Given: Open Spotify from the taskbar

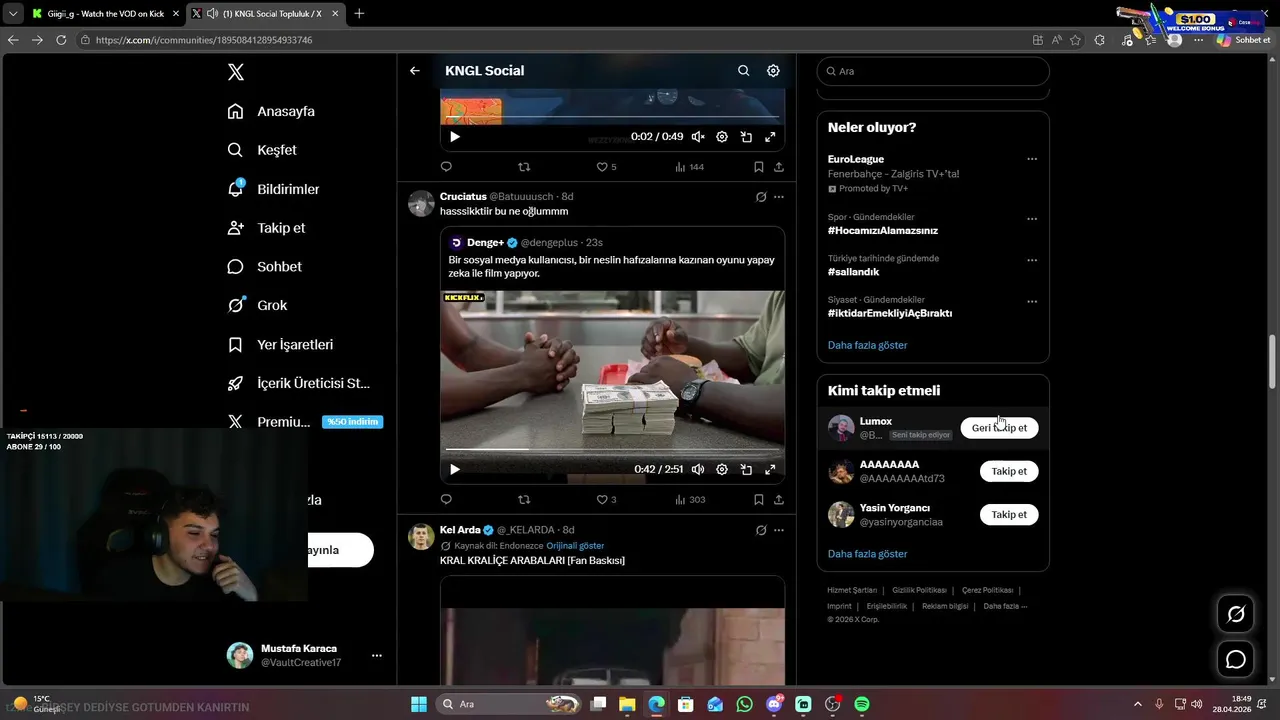Looking at the screenshot, I should pyautogui.click(x=862, y=704).
